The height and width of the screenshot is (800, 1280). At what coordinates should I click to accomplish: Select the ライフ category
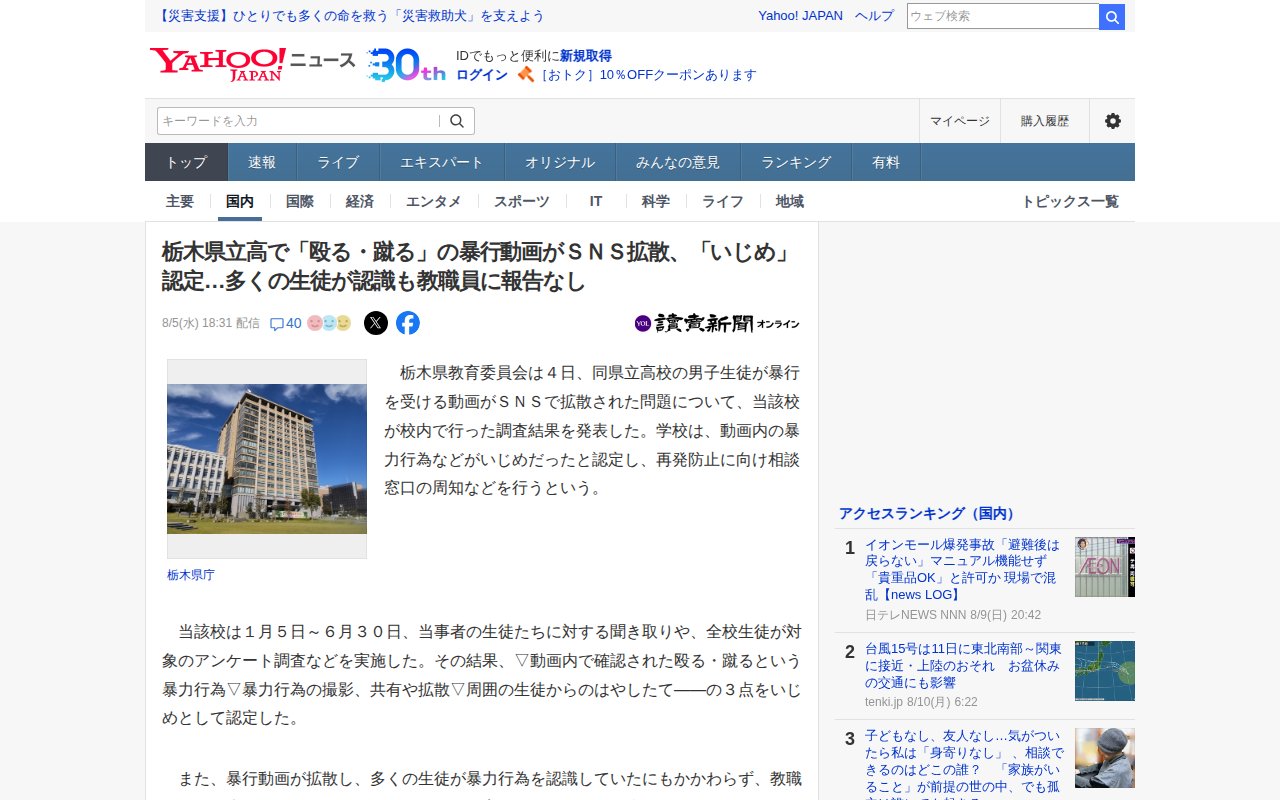click(x=723, y=201)
